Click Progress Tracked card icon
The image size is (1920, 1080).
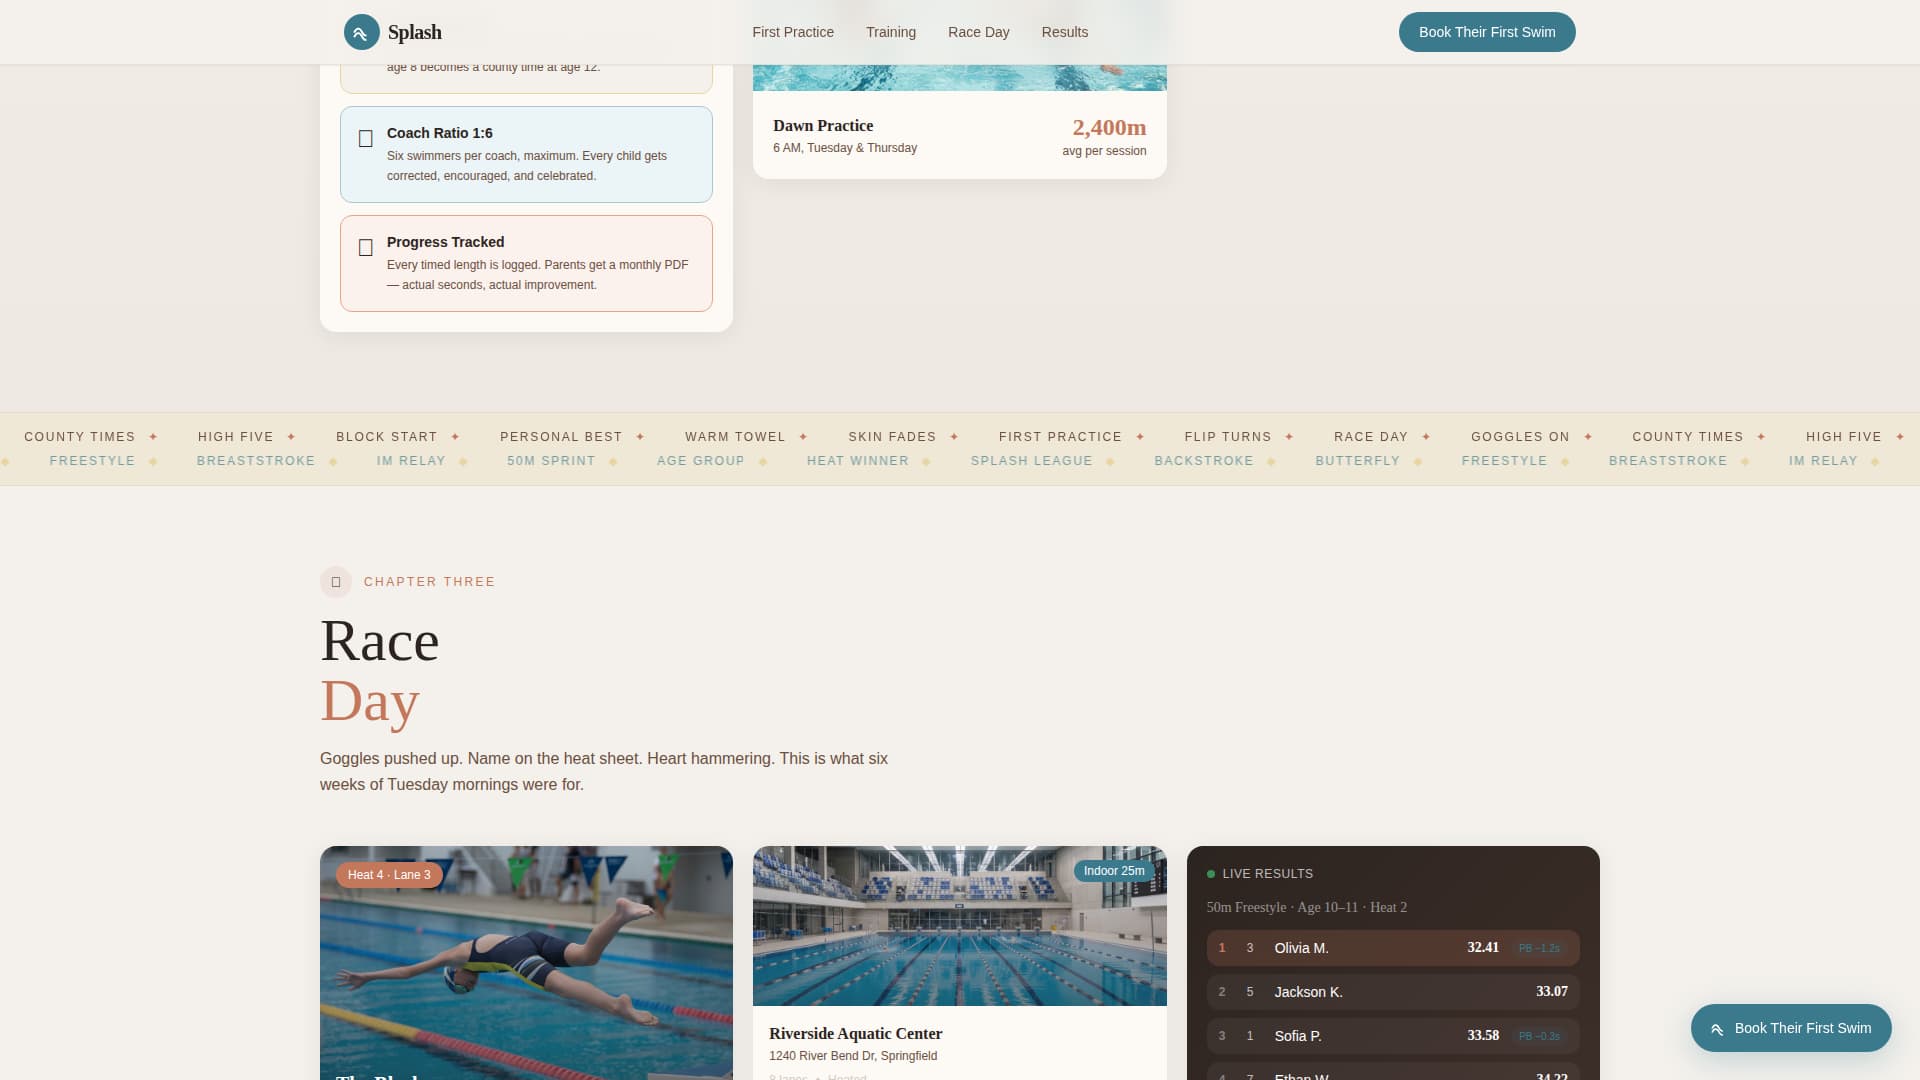pyautogui.click(x=366, y=248)
